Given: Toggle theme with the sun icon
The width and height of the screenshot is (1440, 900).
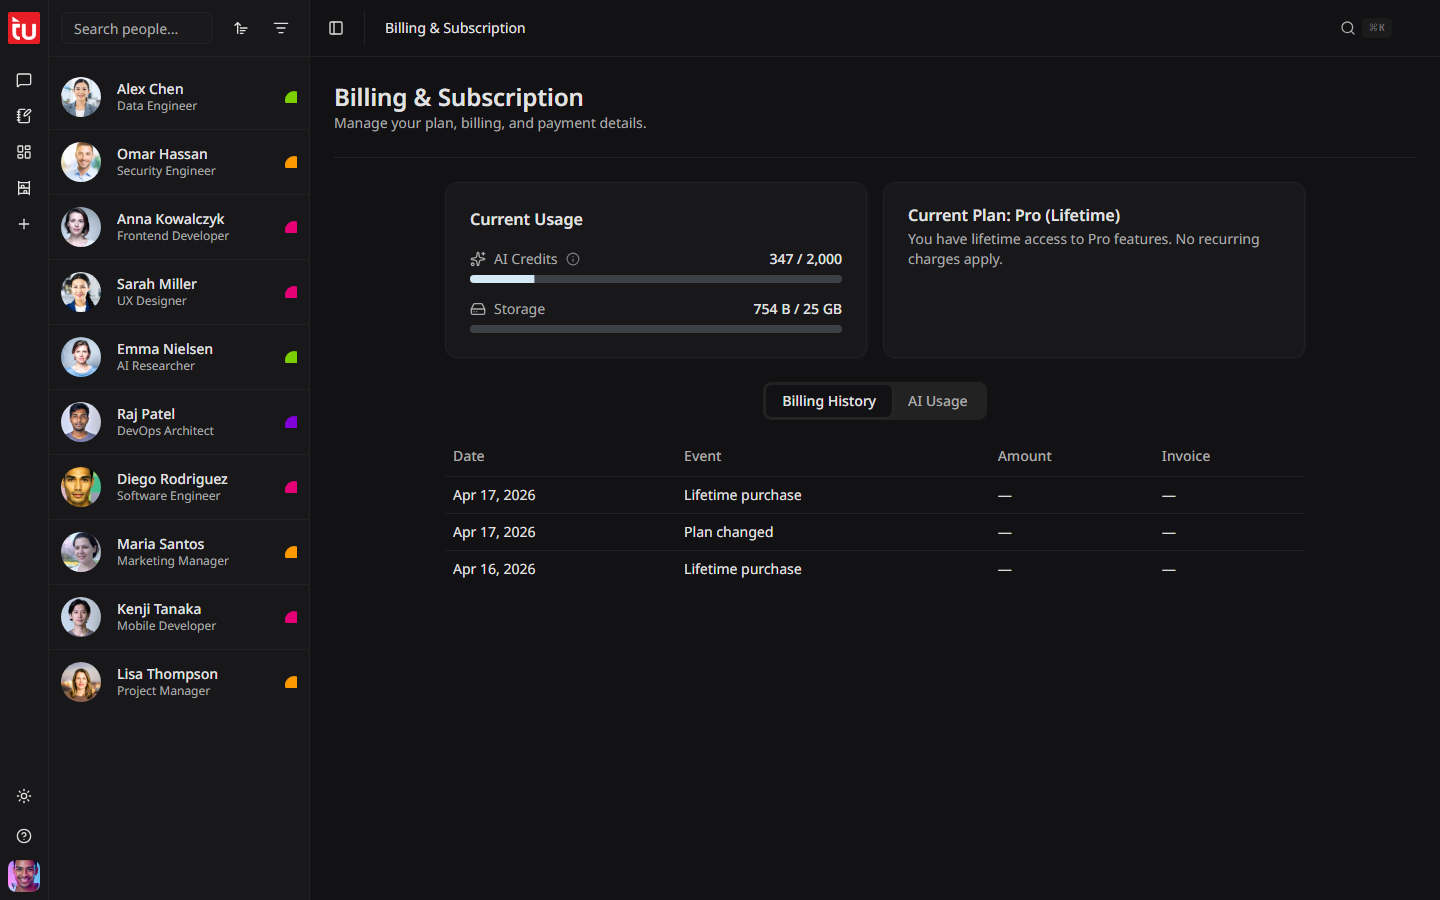Looking at the screenshot, I should [24, 796].
